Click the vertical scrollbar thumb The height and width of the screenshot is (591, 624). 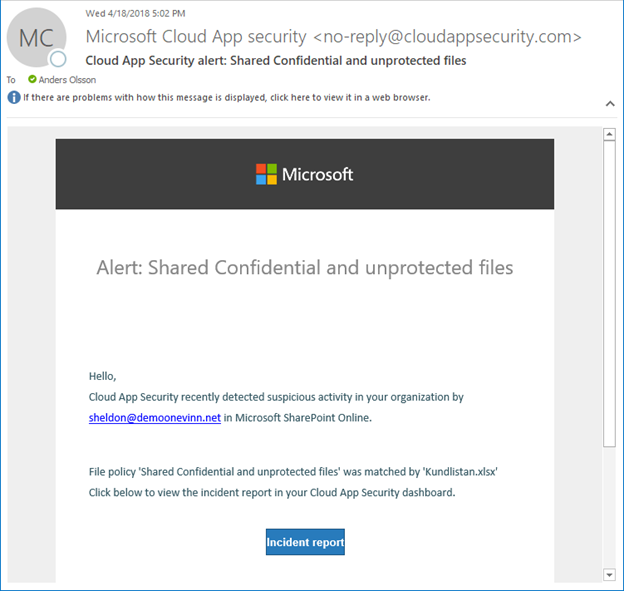609,290
